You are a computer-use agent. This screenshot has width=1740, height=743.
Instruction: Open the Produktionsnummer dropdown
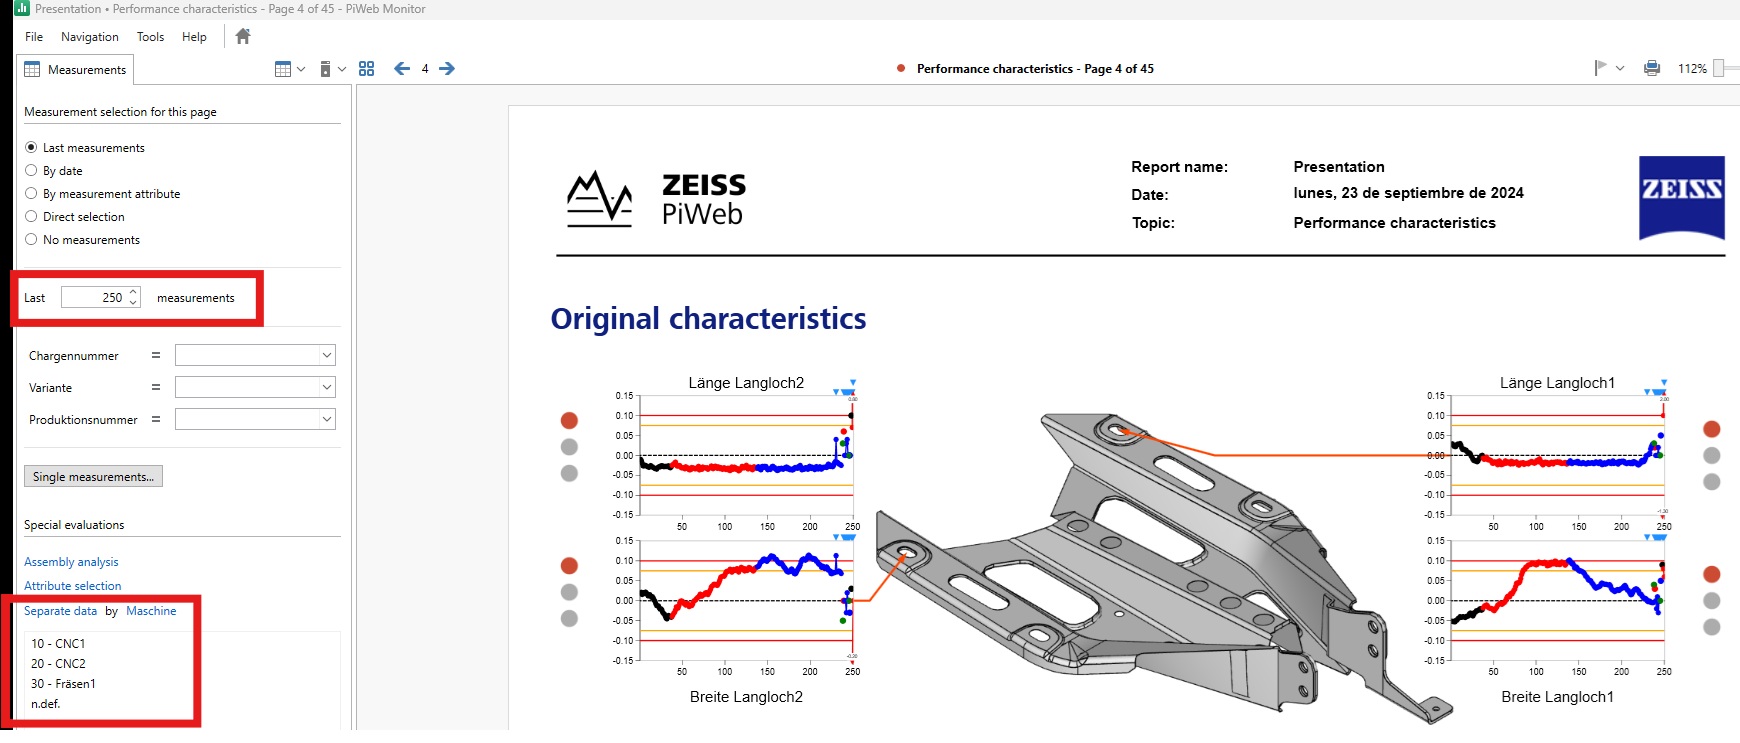pyautogui.click(x=255, y=420)
